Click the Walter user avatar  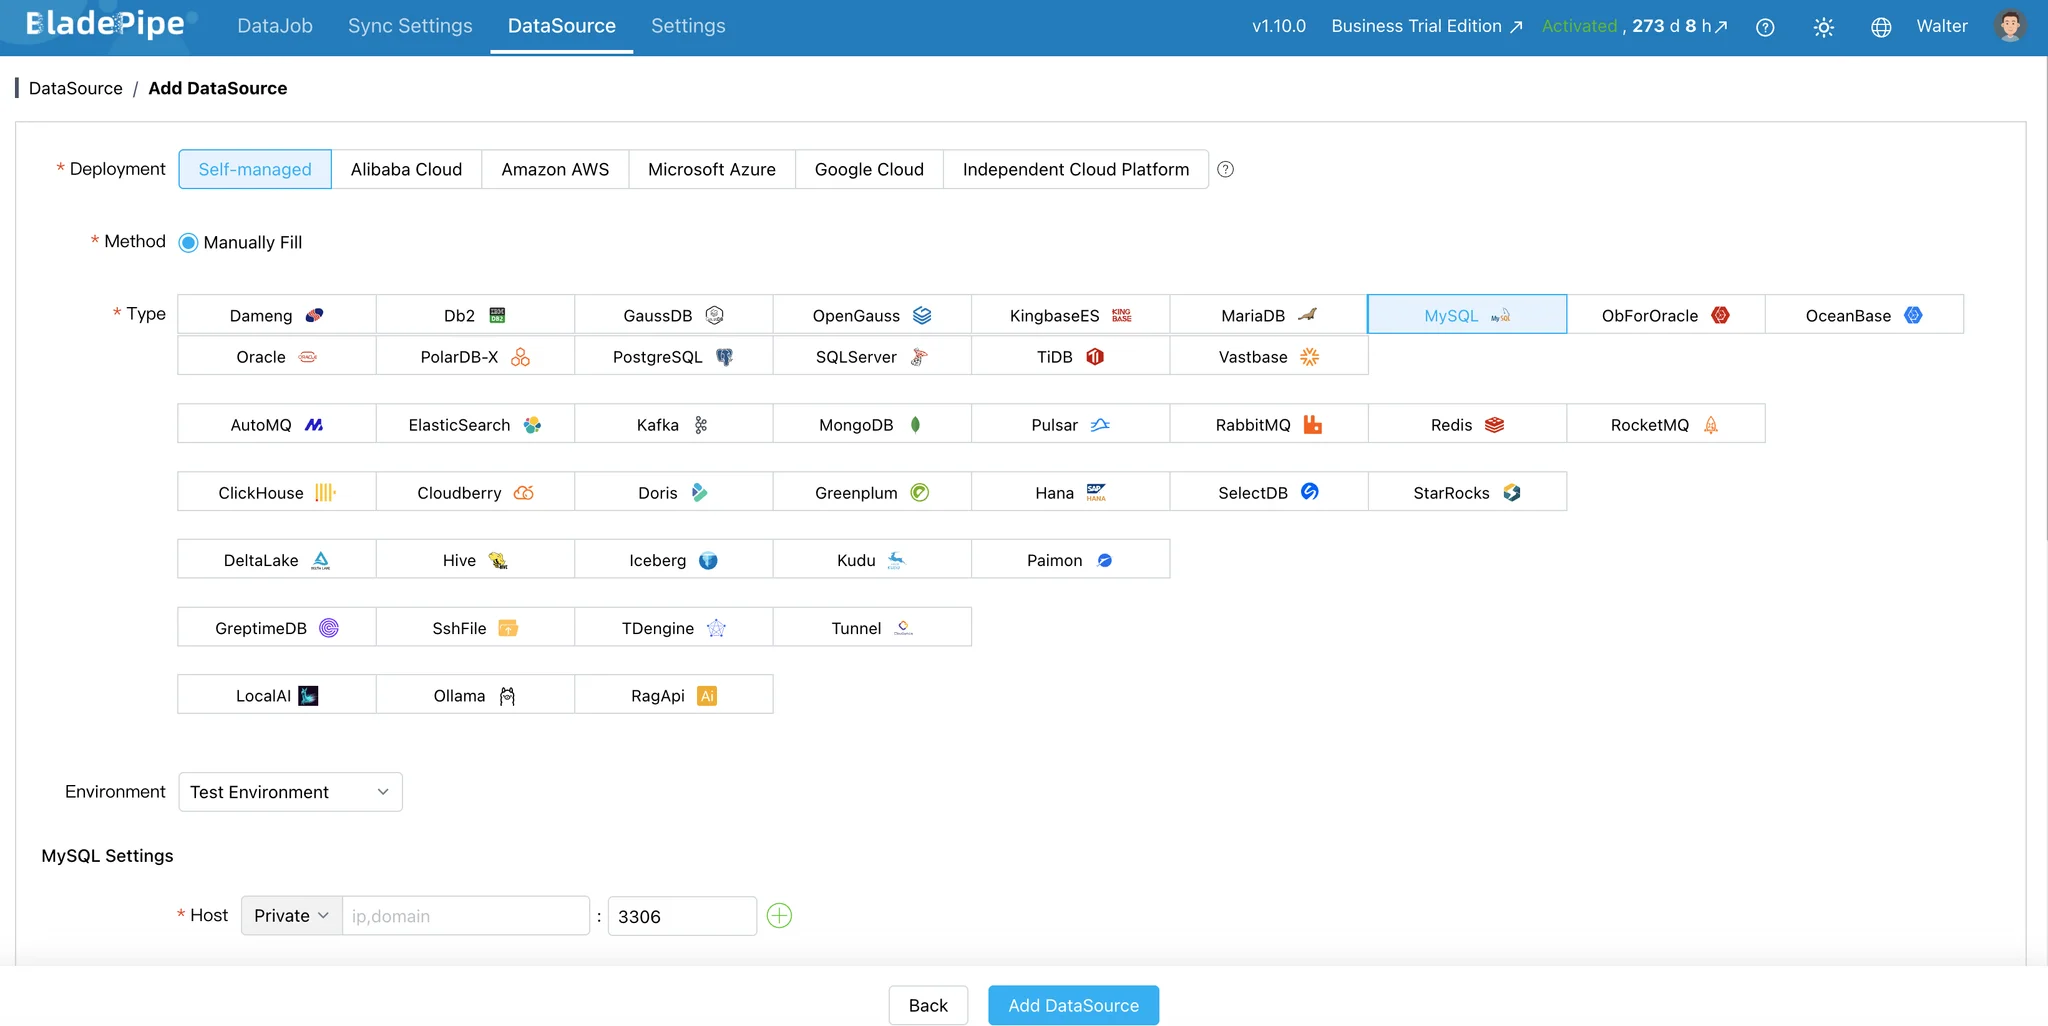tap(2009, 26)
